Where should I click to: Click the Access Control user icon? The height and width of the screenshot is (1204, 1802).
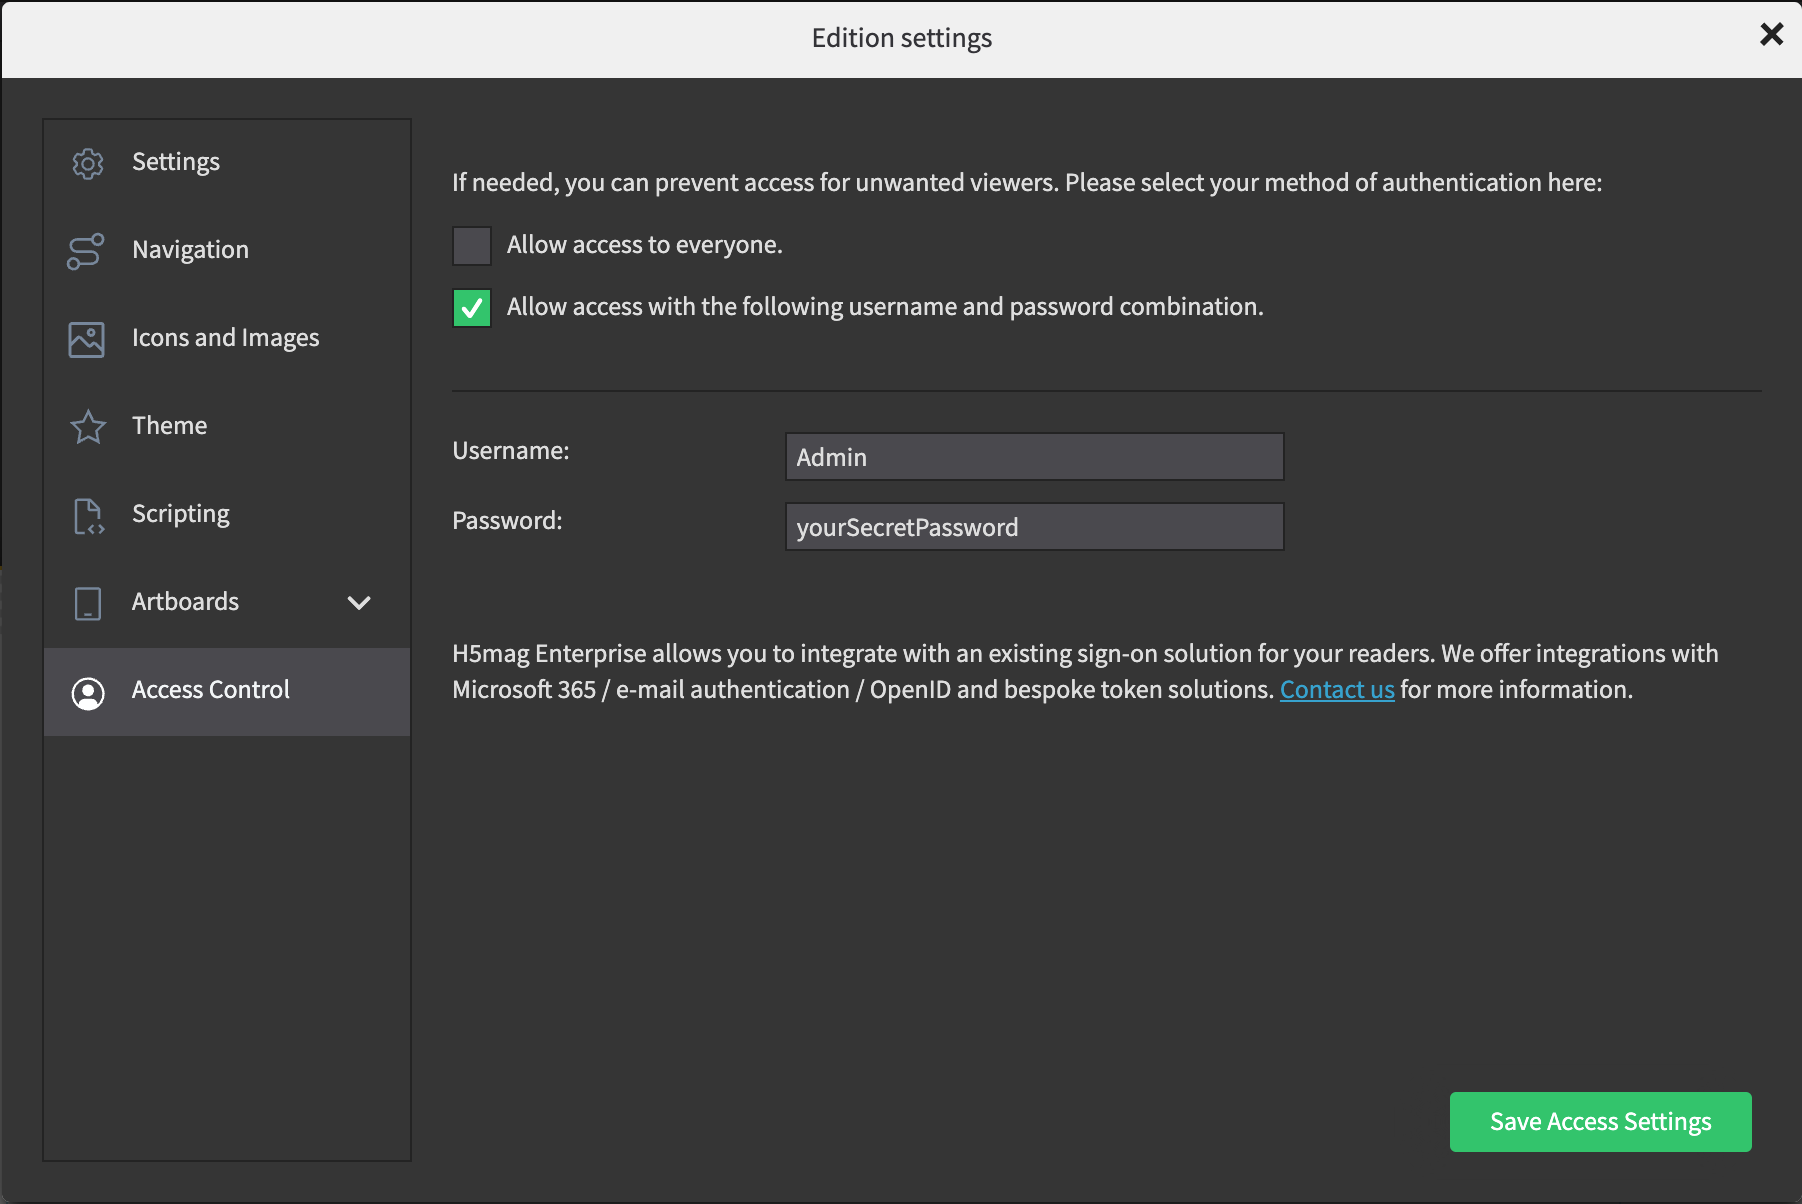click(88, 692)
